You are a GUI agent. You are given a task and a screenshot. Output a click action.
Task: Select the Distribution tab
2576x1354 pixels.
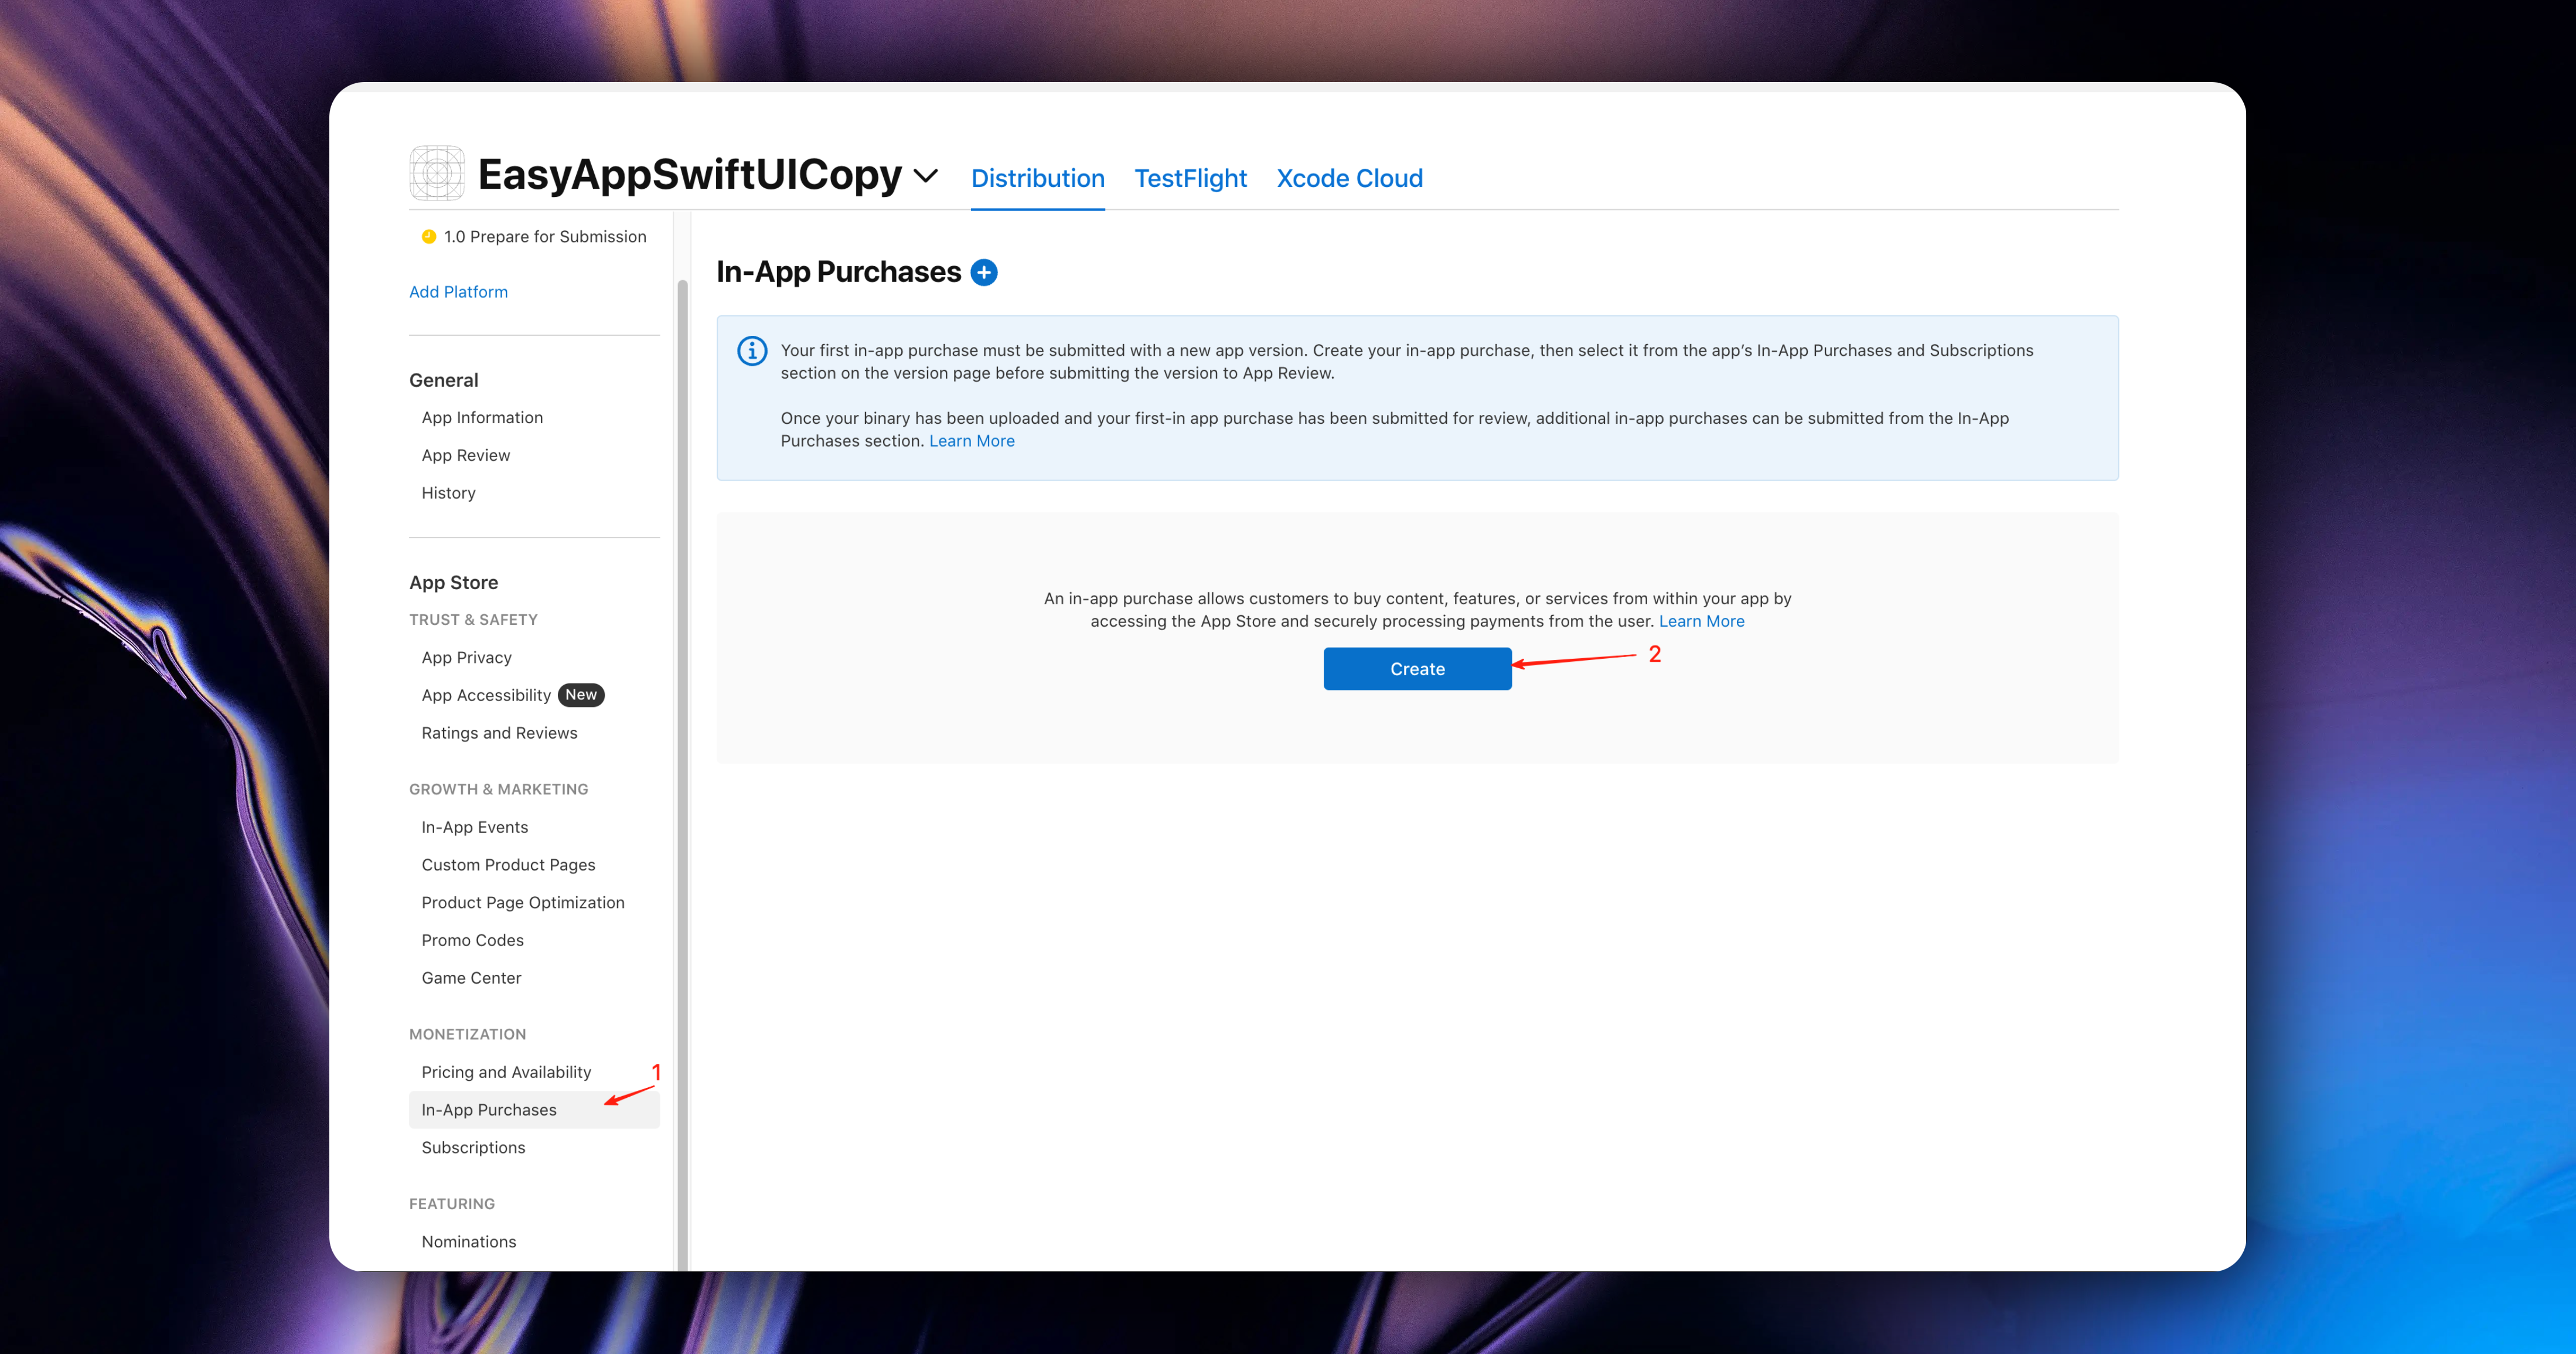(x=1037, y=178)
